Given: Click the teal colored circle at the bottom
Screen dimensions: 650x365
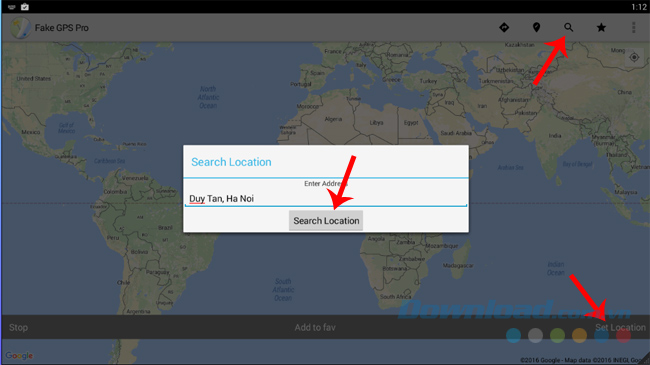Looking at the screenshot, I should (x=513, y=335).
